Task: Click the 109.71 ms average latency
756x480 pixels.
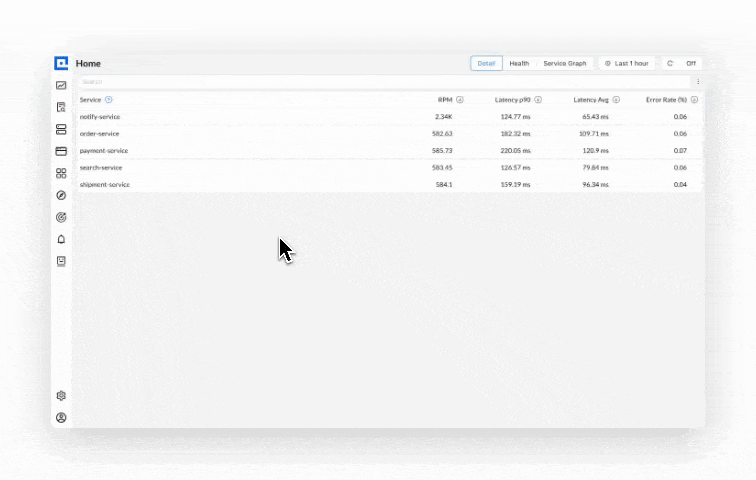Action: [x=594, y=133]
